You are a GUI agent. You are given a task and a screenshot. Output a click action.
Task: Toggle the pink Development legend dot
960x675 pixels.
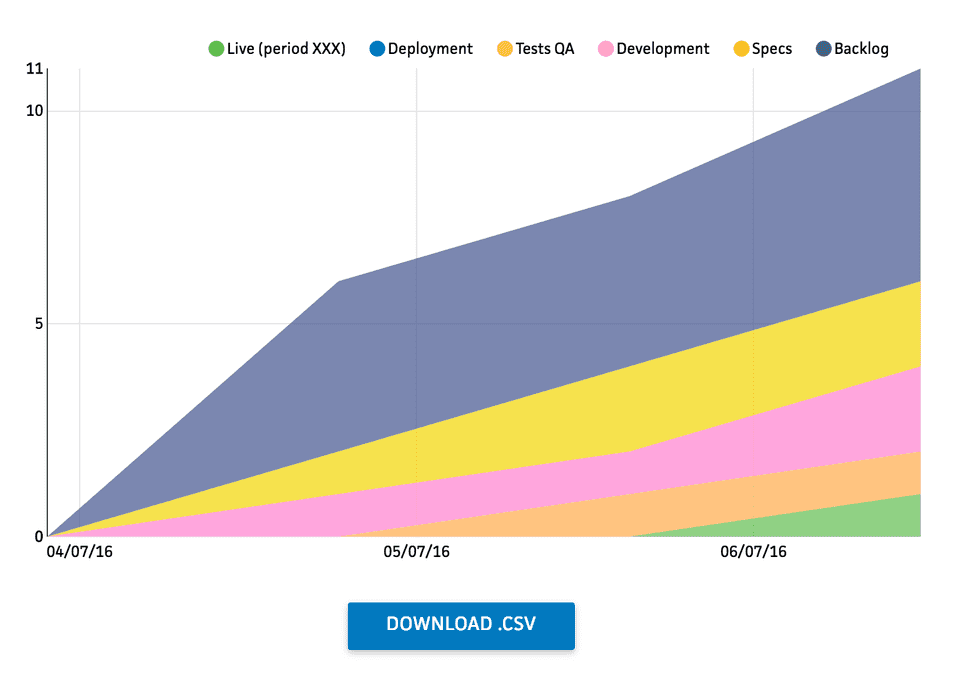pos(606,48)
